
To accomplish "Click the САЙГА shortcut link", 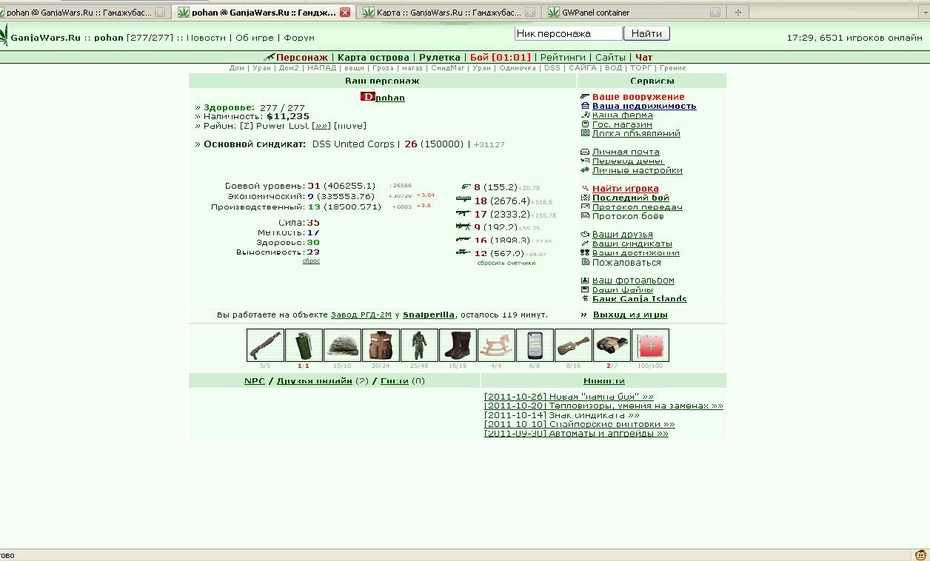I will [582, 68].
